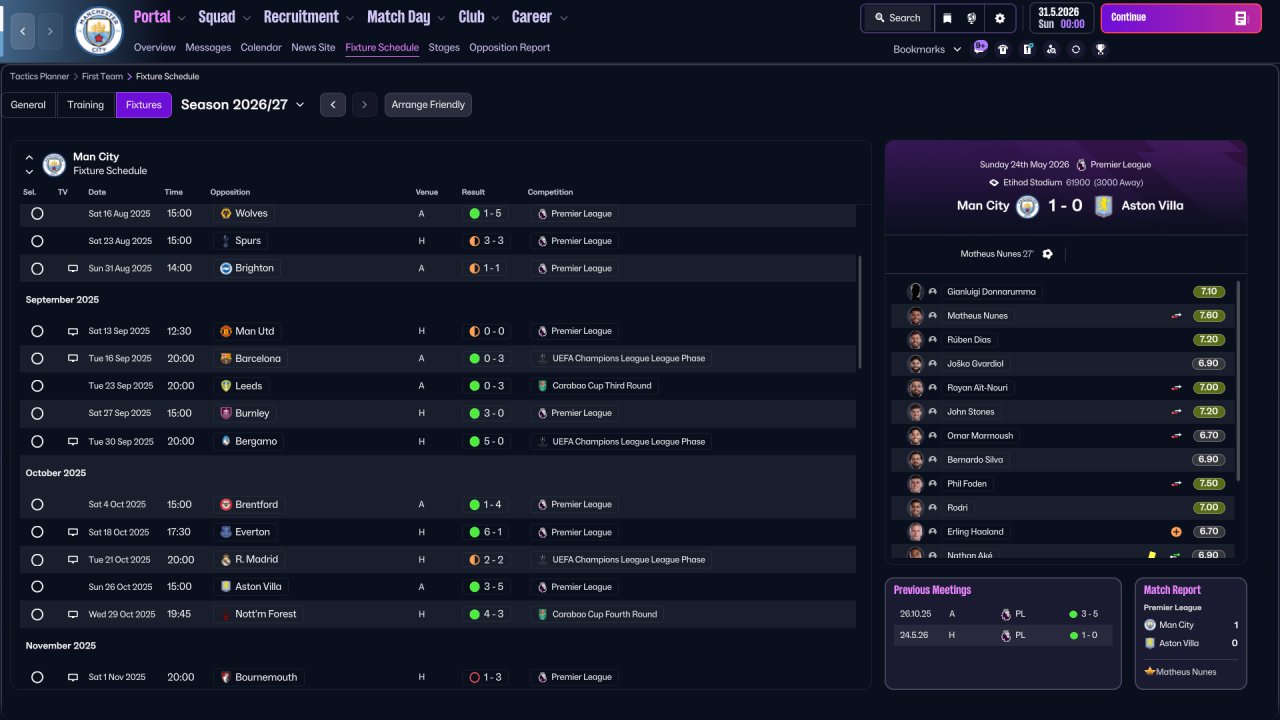Click the Man City badge above fixture schedule
Viewport: 1280px width, 720px height.
tap(54, 164)
